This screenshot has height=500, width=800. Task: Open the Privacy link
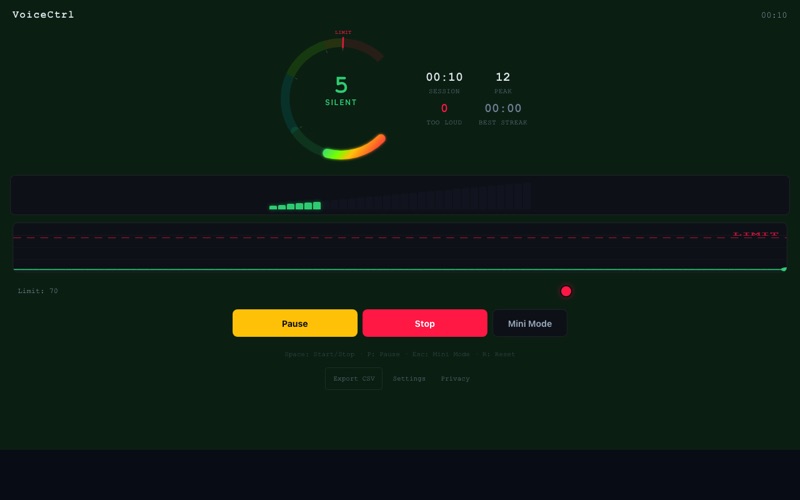pos(455,379)
